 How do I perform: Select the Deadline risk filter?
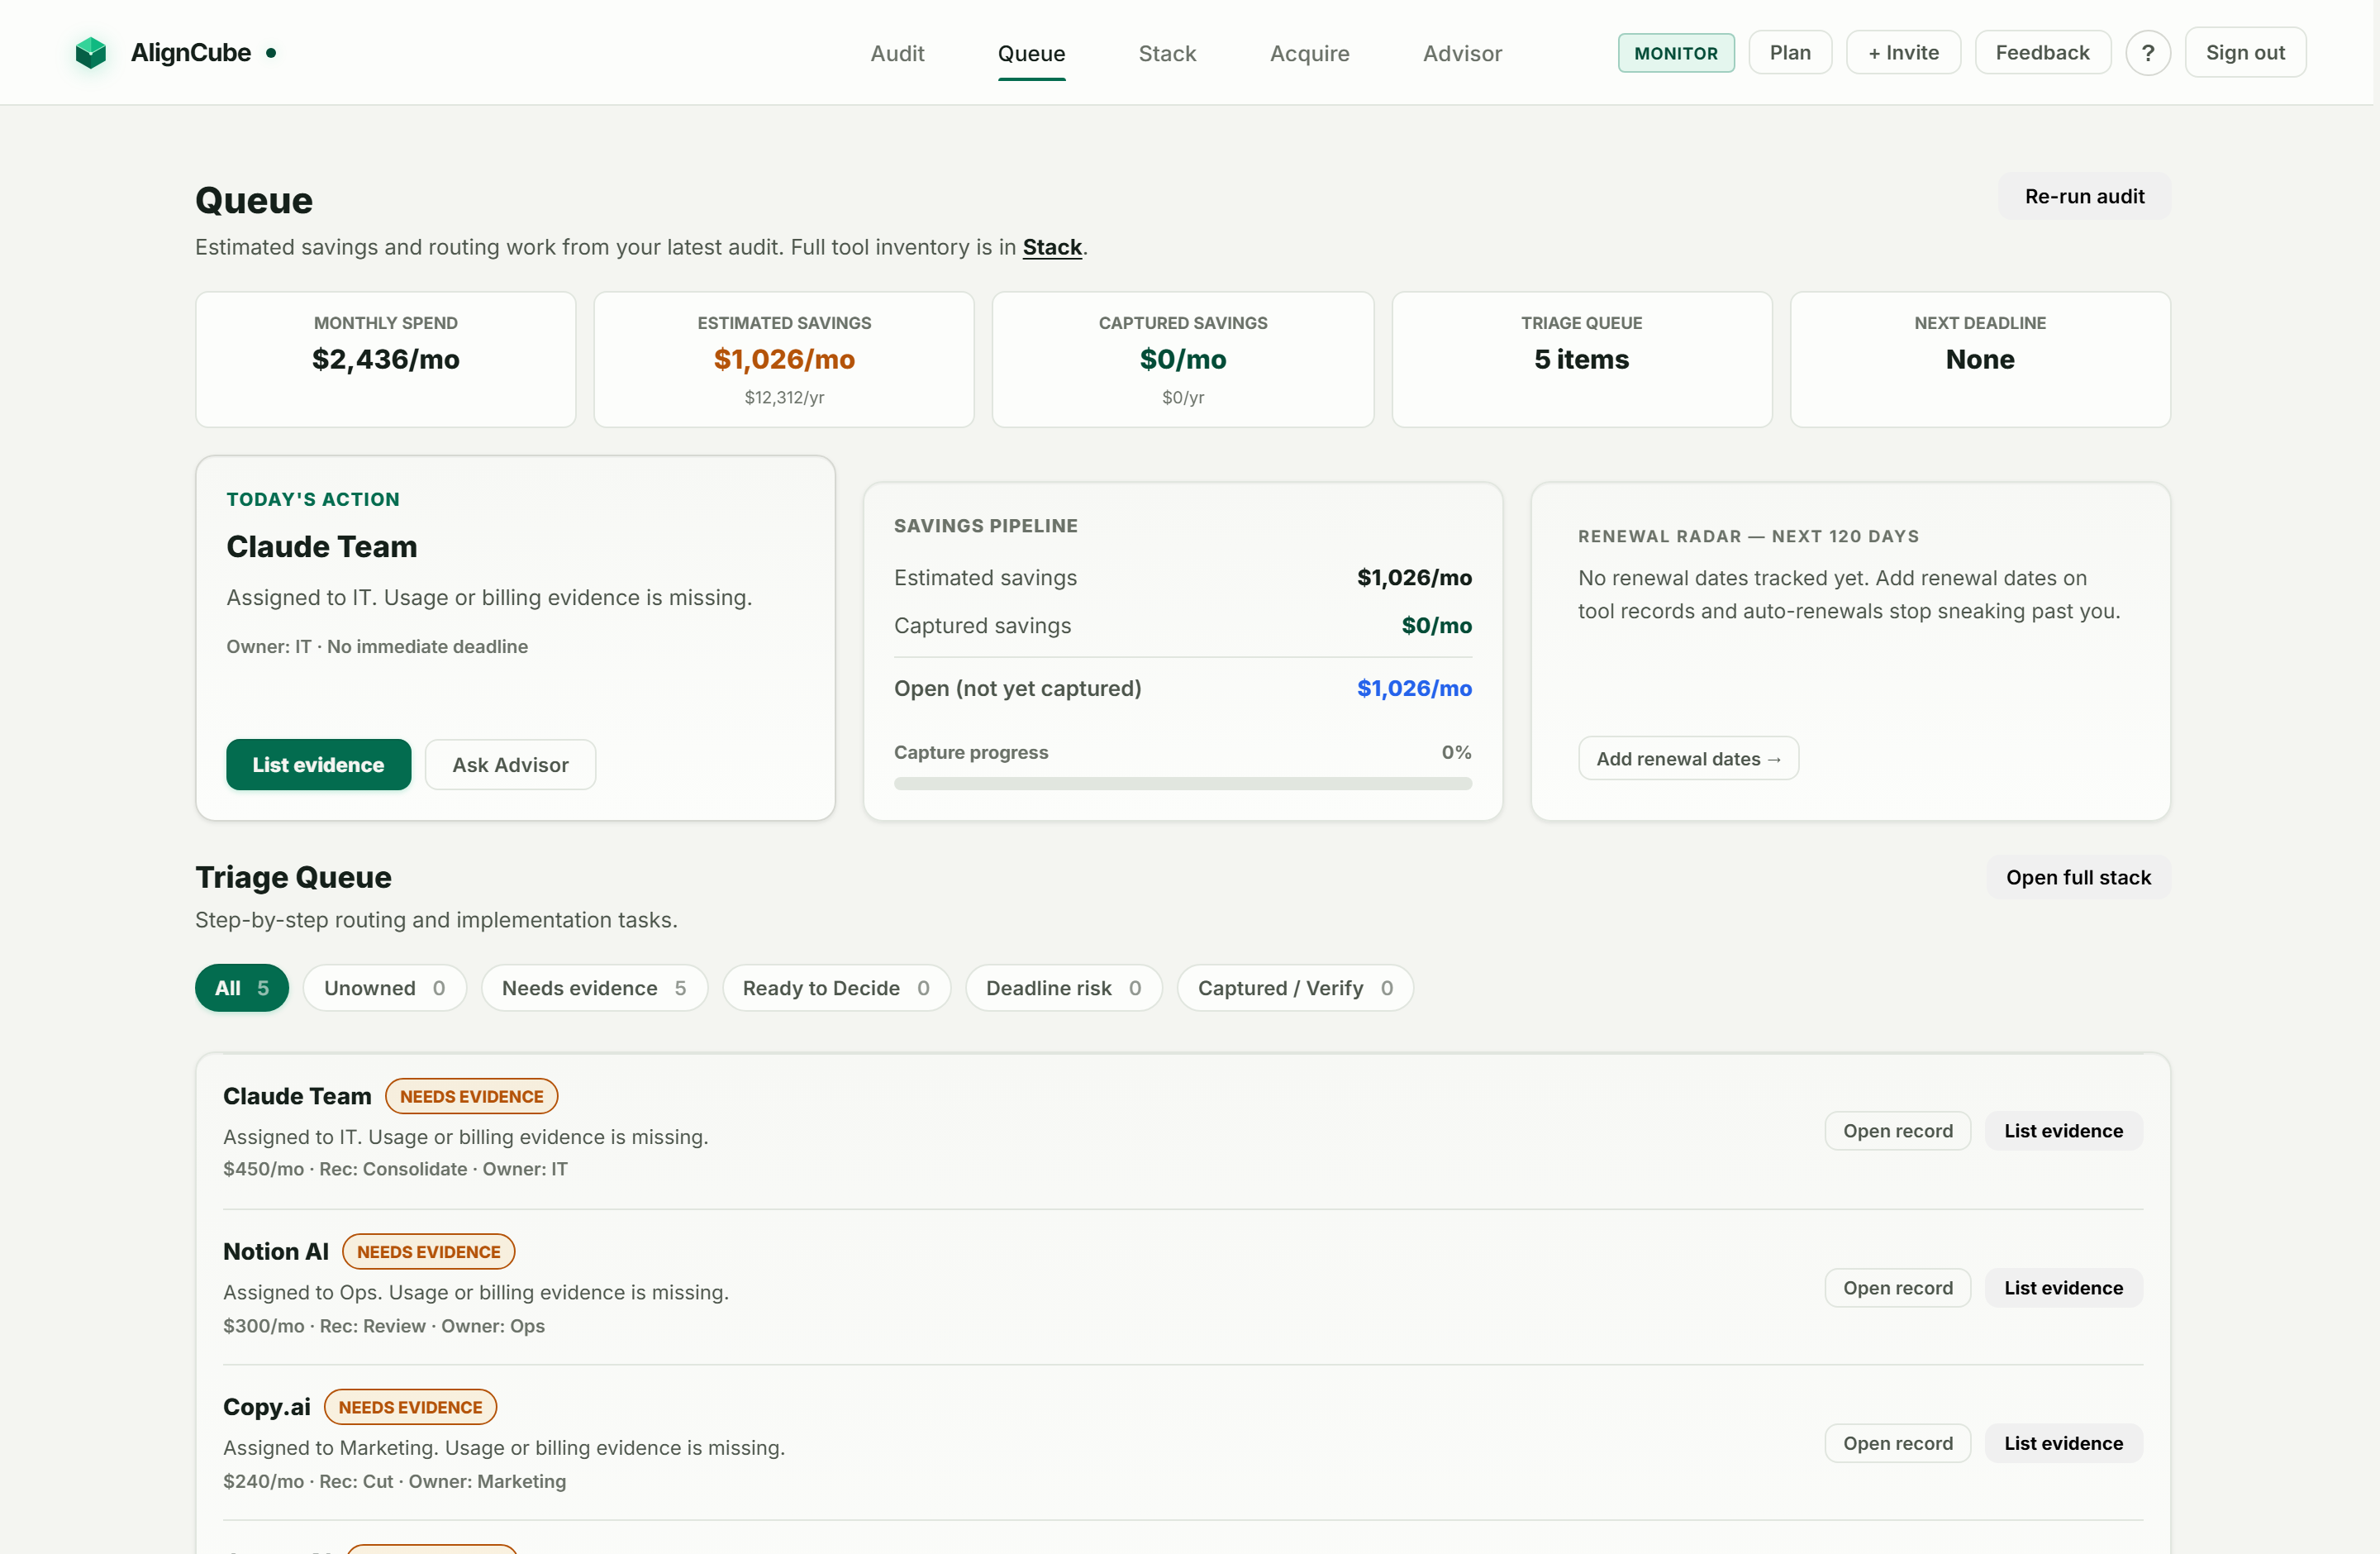tap(1063, 988)
